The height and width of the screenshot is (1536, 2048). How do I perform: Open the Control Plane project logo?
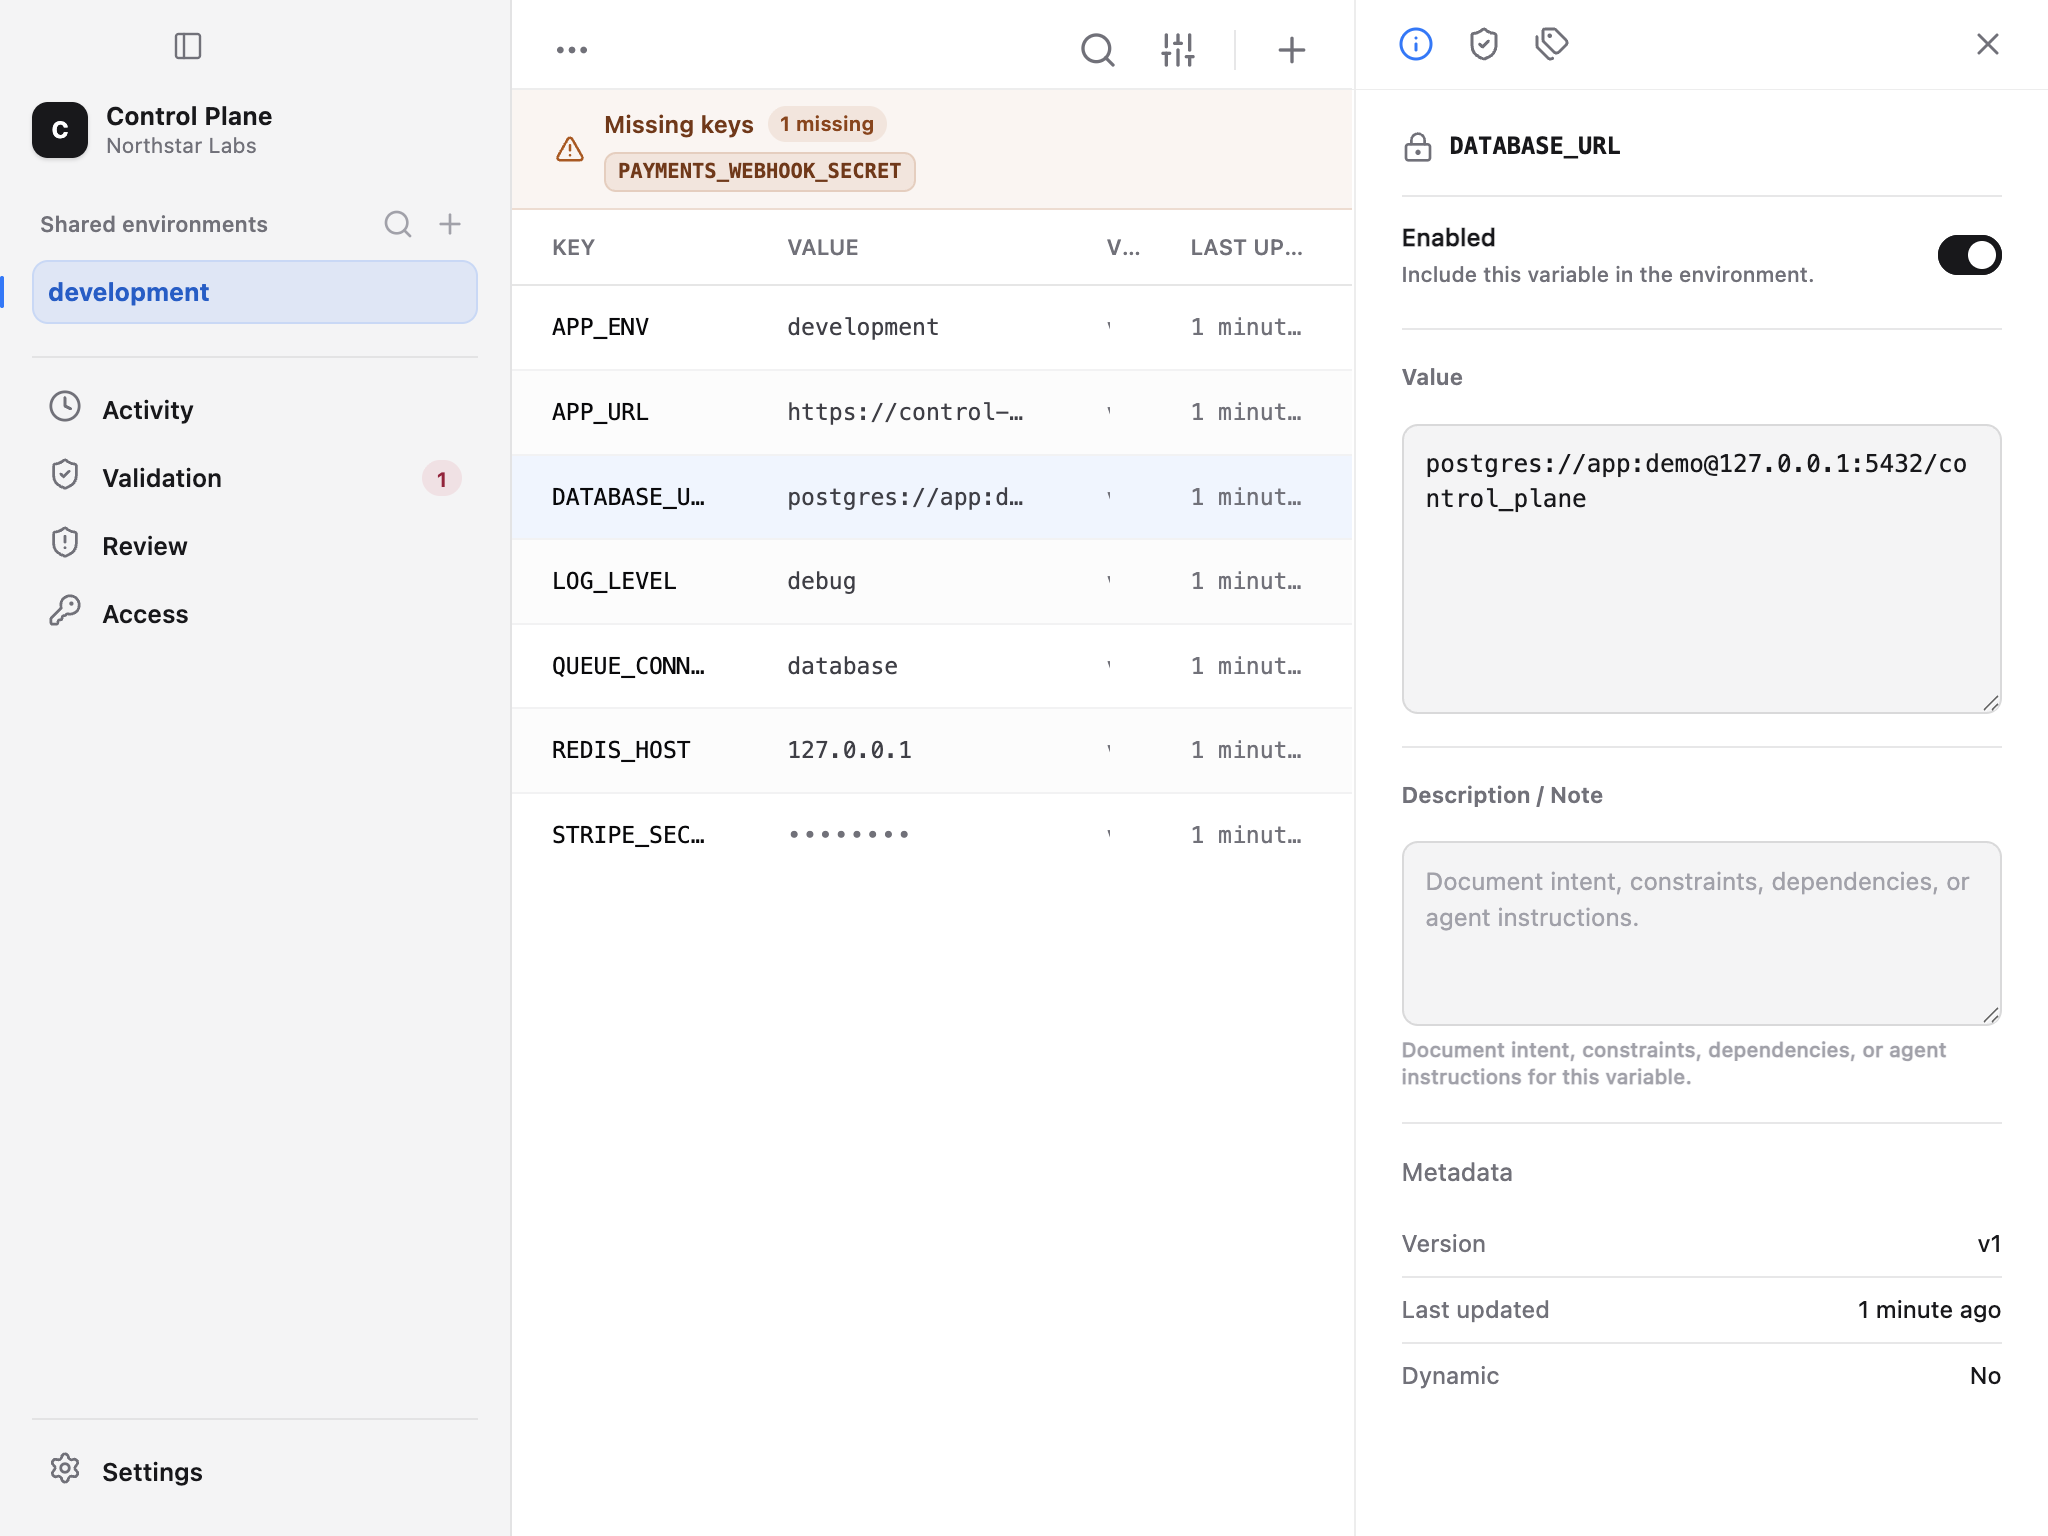coord(60,130)
